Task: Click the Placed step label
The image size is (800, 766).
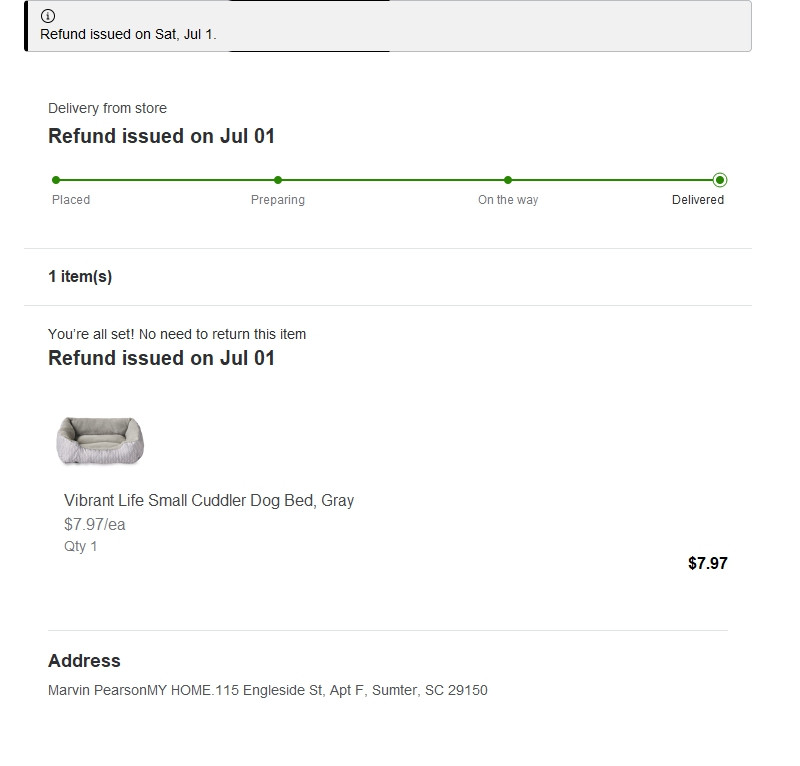Action: pyautogui.click(x=71, y=200)
